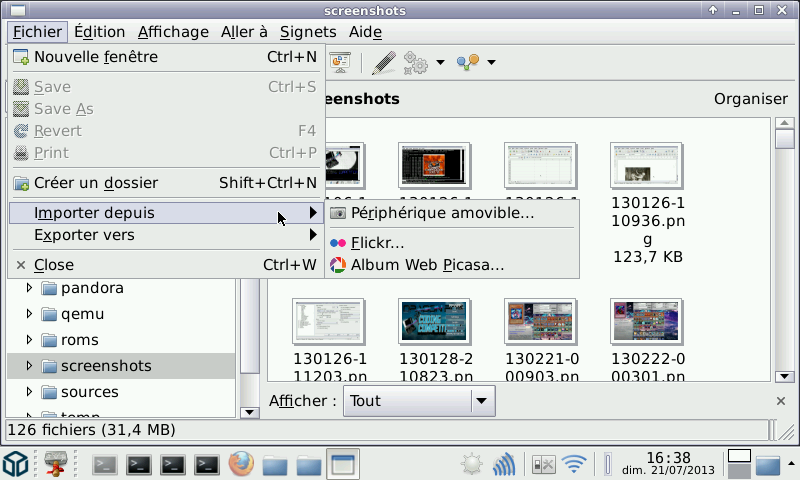Click the brightness sun icon in tray

click(472, 464)
